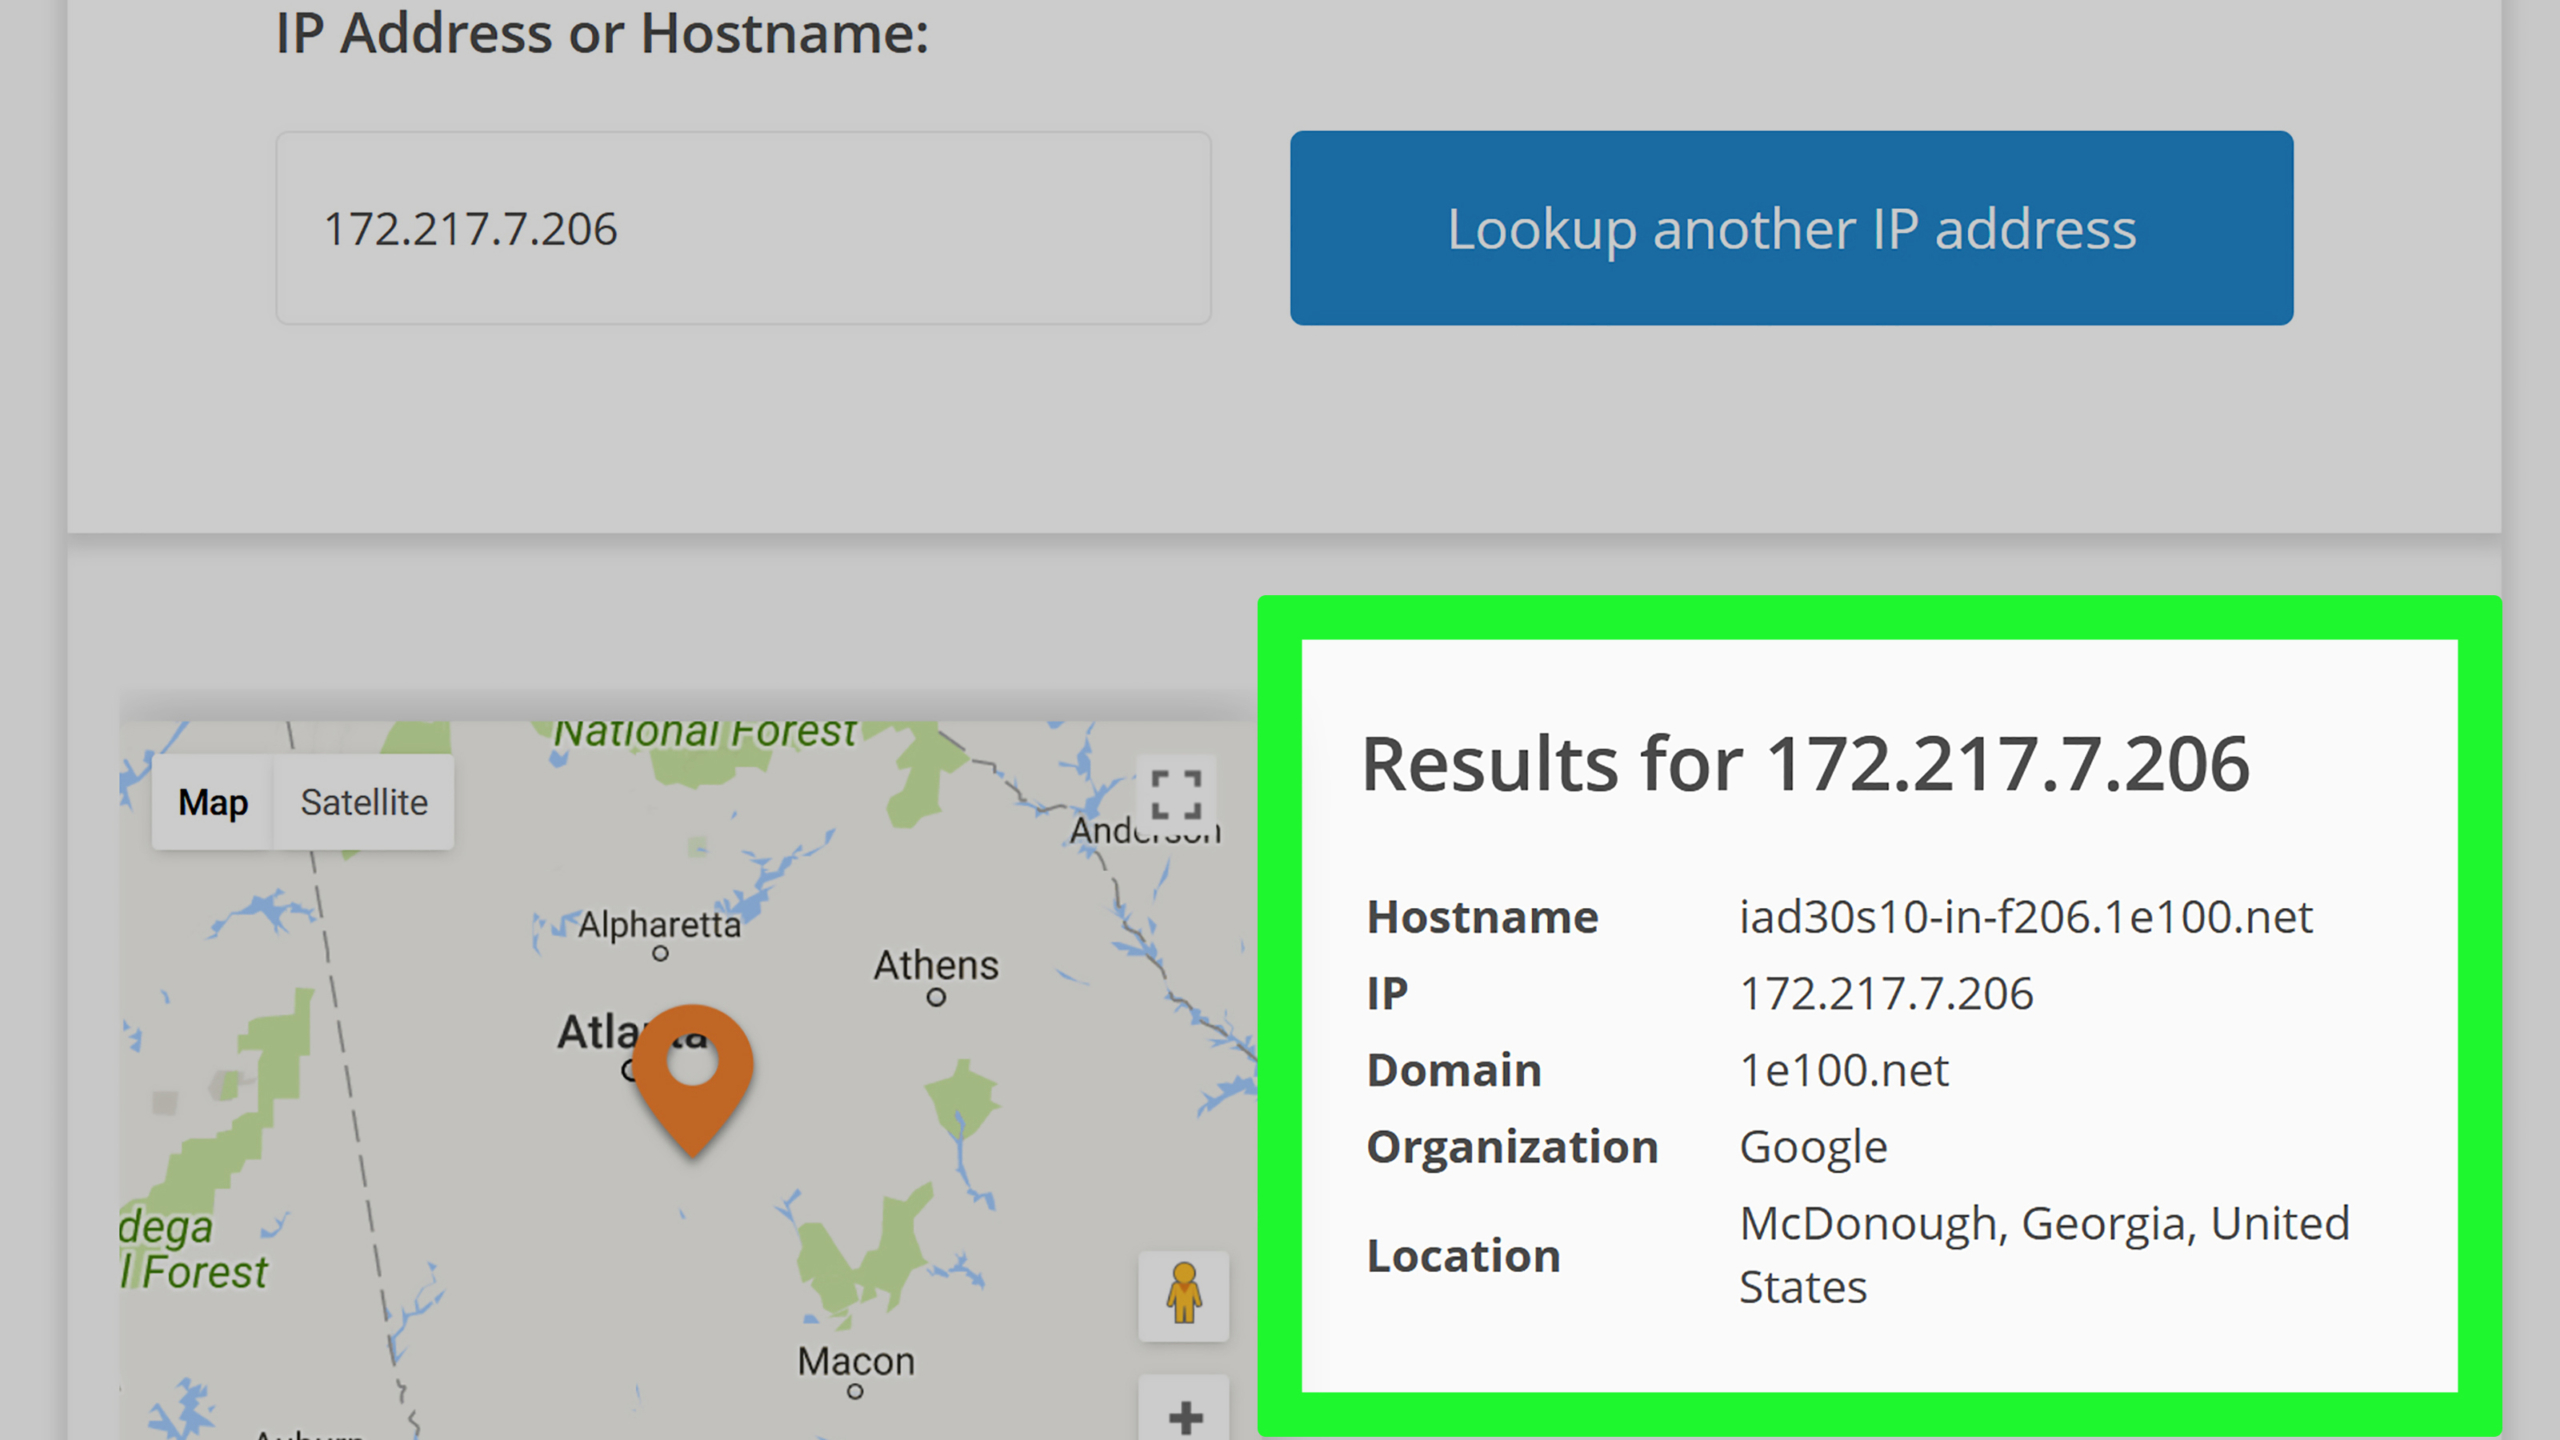Click the Google organization value
This screenshot has width=2560, height=1440.
(1813, 1146)
